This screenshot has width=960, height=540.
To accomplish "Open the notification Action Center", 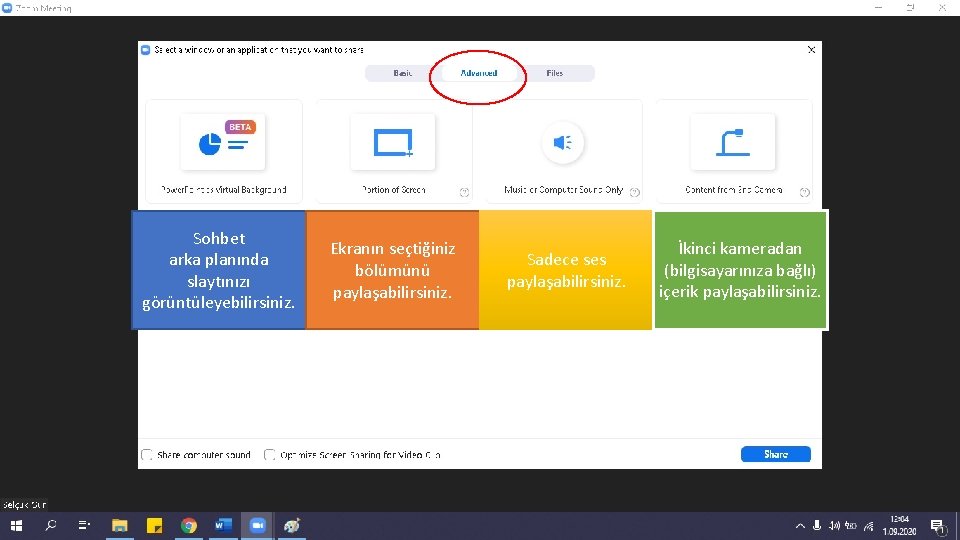I will pyautogui.click(x=937, y=526).
